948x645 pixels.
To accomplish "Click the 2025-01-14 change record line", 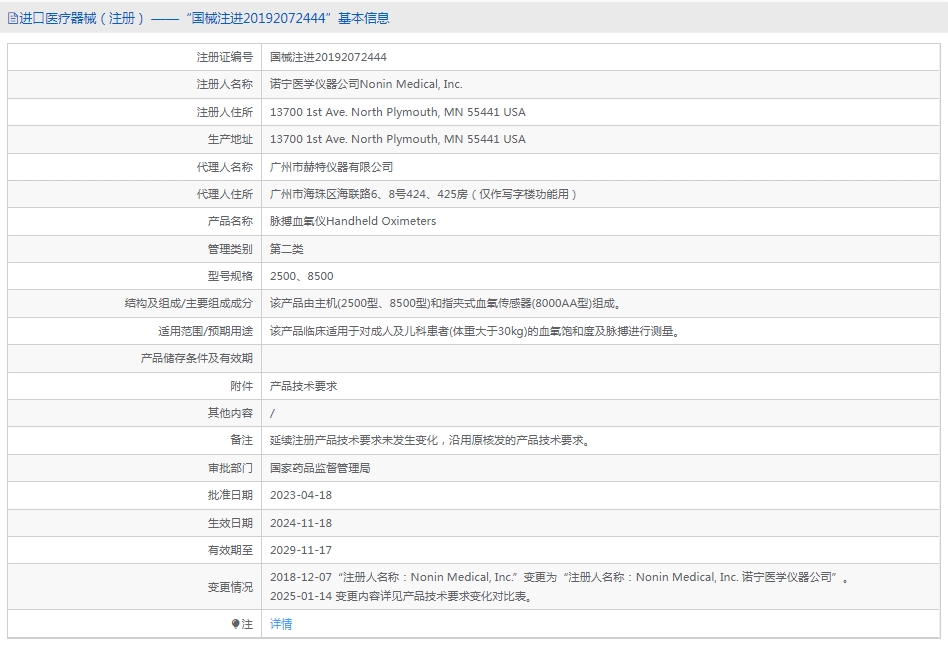I will coord(400,597).
